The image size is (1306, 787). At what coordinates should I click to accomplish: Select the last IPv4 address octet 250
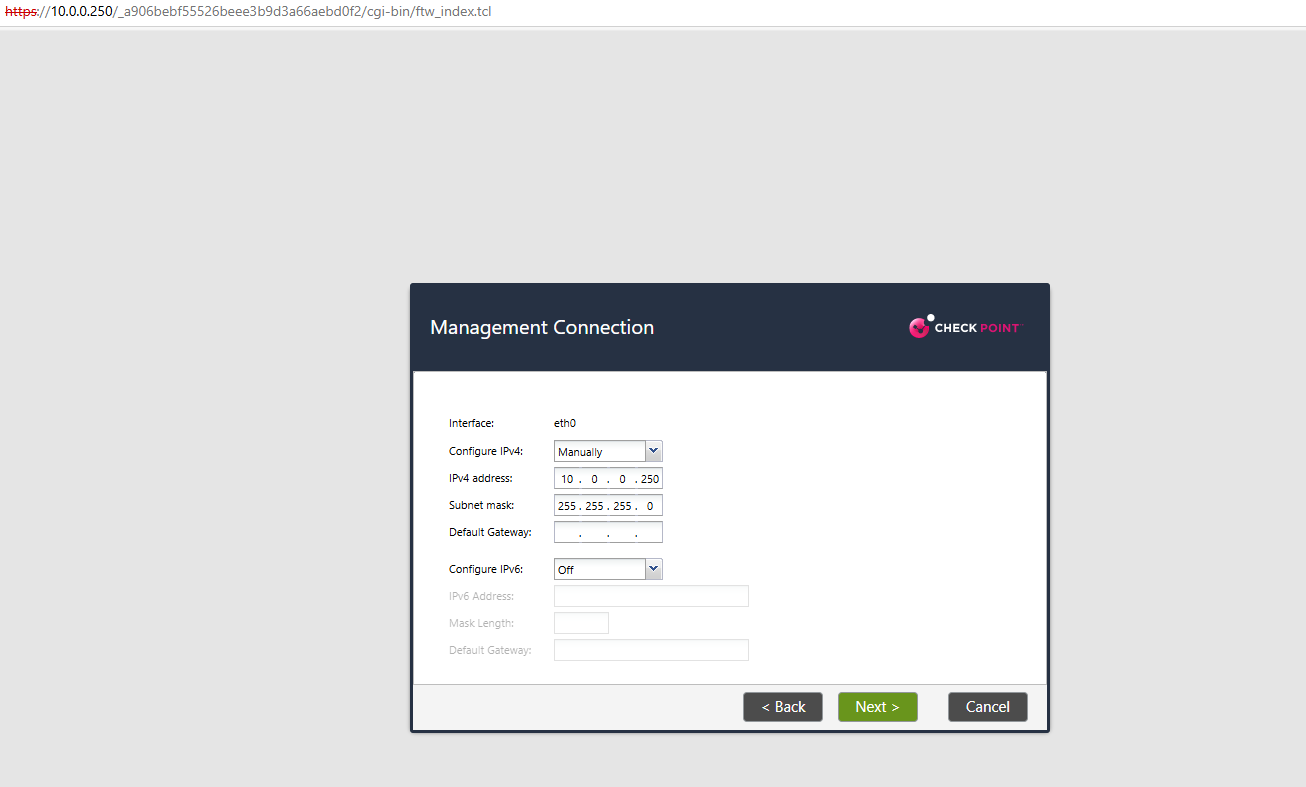pos(650,479)
